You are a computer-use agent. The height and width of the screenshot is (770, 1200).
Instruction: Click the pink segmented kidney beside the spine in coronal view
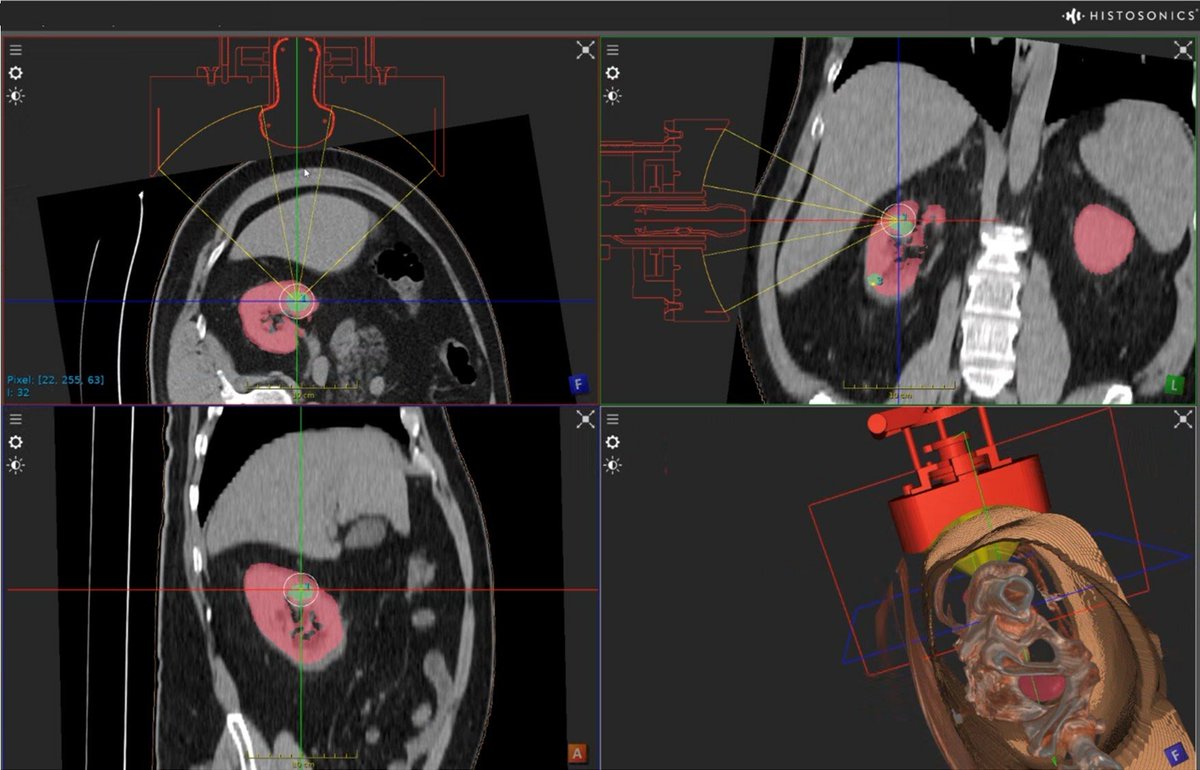[x=1105, y=239]
